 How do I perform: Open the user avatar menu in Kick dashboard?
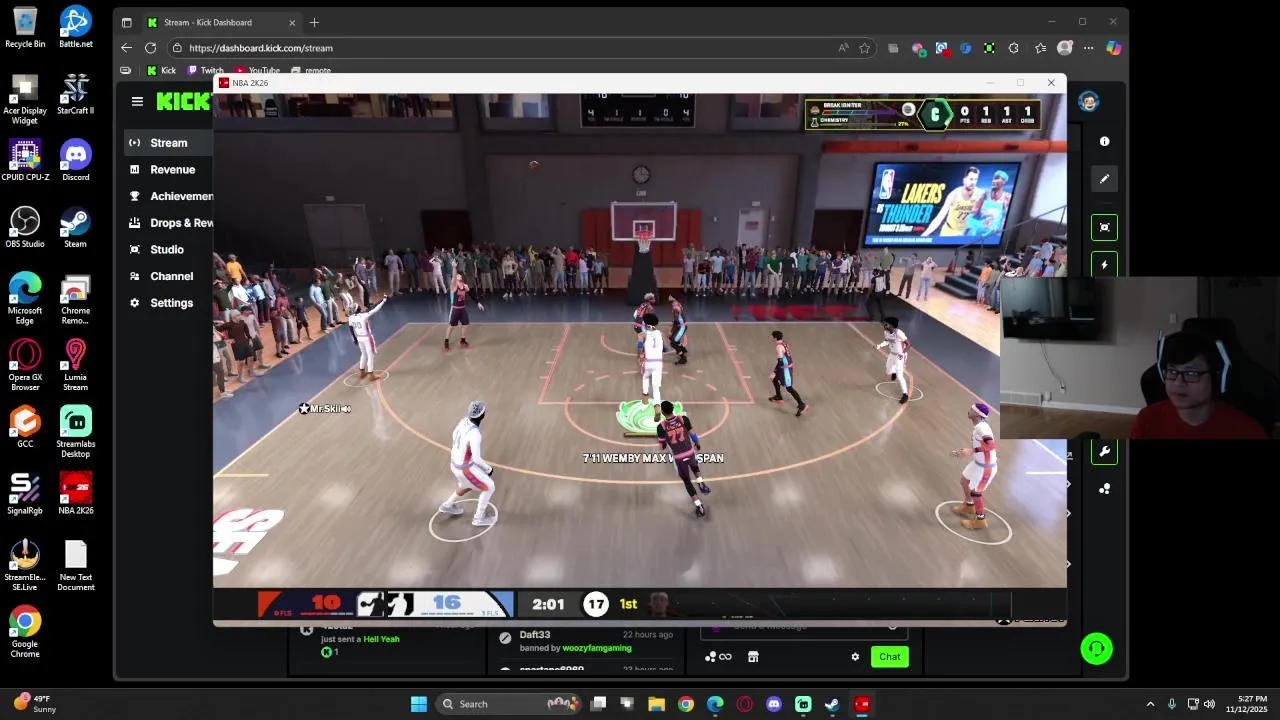[x=1089, y=101]
